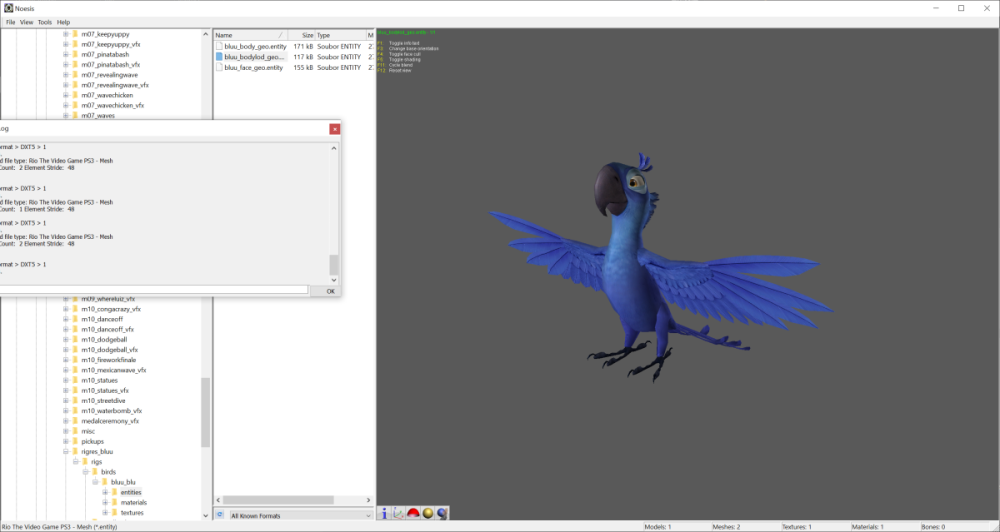This screenshot has width=1000, height=532.
Task: Open the View menu
Action: click(26, 22)
